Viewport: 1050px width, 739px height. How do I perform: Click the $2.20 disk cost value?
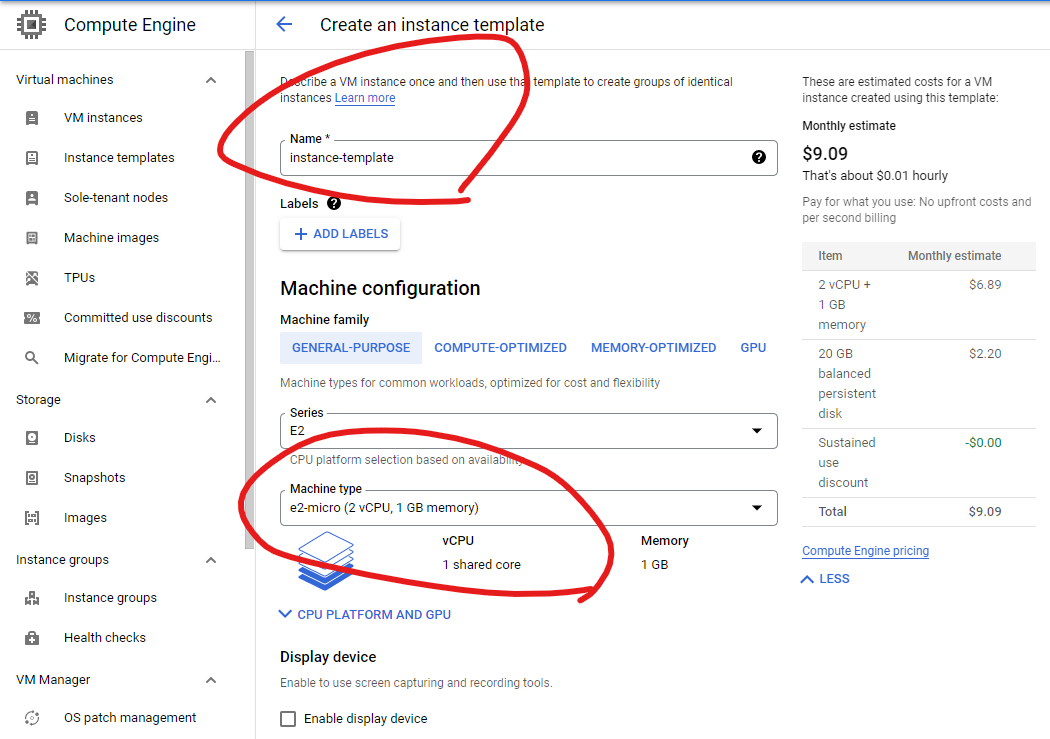pos(985,353)
